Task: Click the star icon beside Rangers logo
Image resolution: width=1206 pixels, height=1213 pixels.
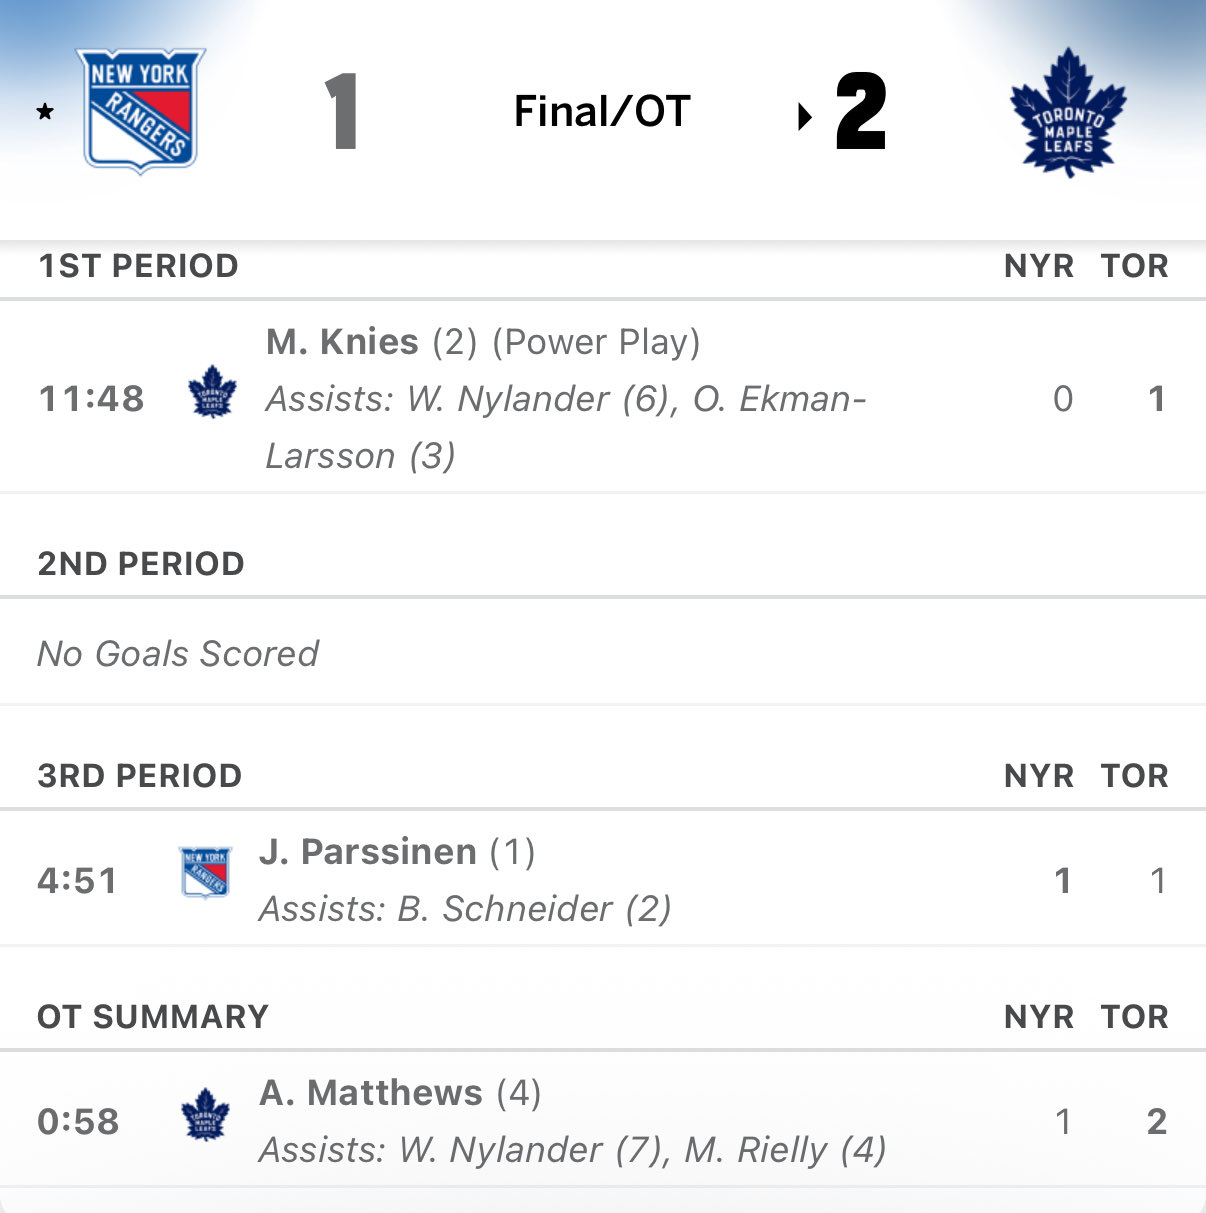Action: pyautogui.click(x=45, y=112)
